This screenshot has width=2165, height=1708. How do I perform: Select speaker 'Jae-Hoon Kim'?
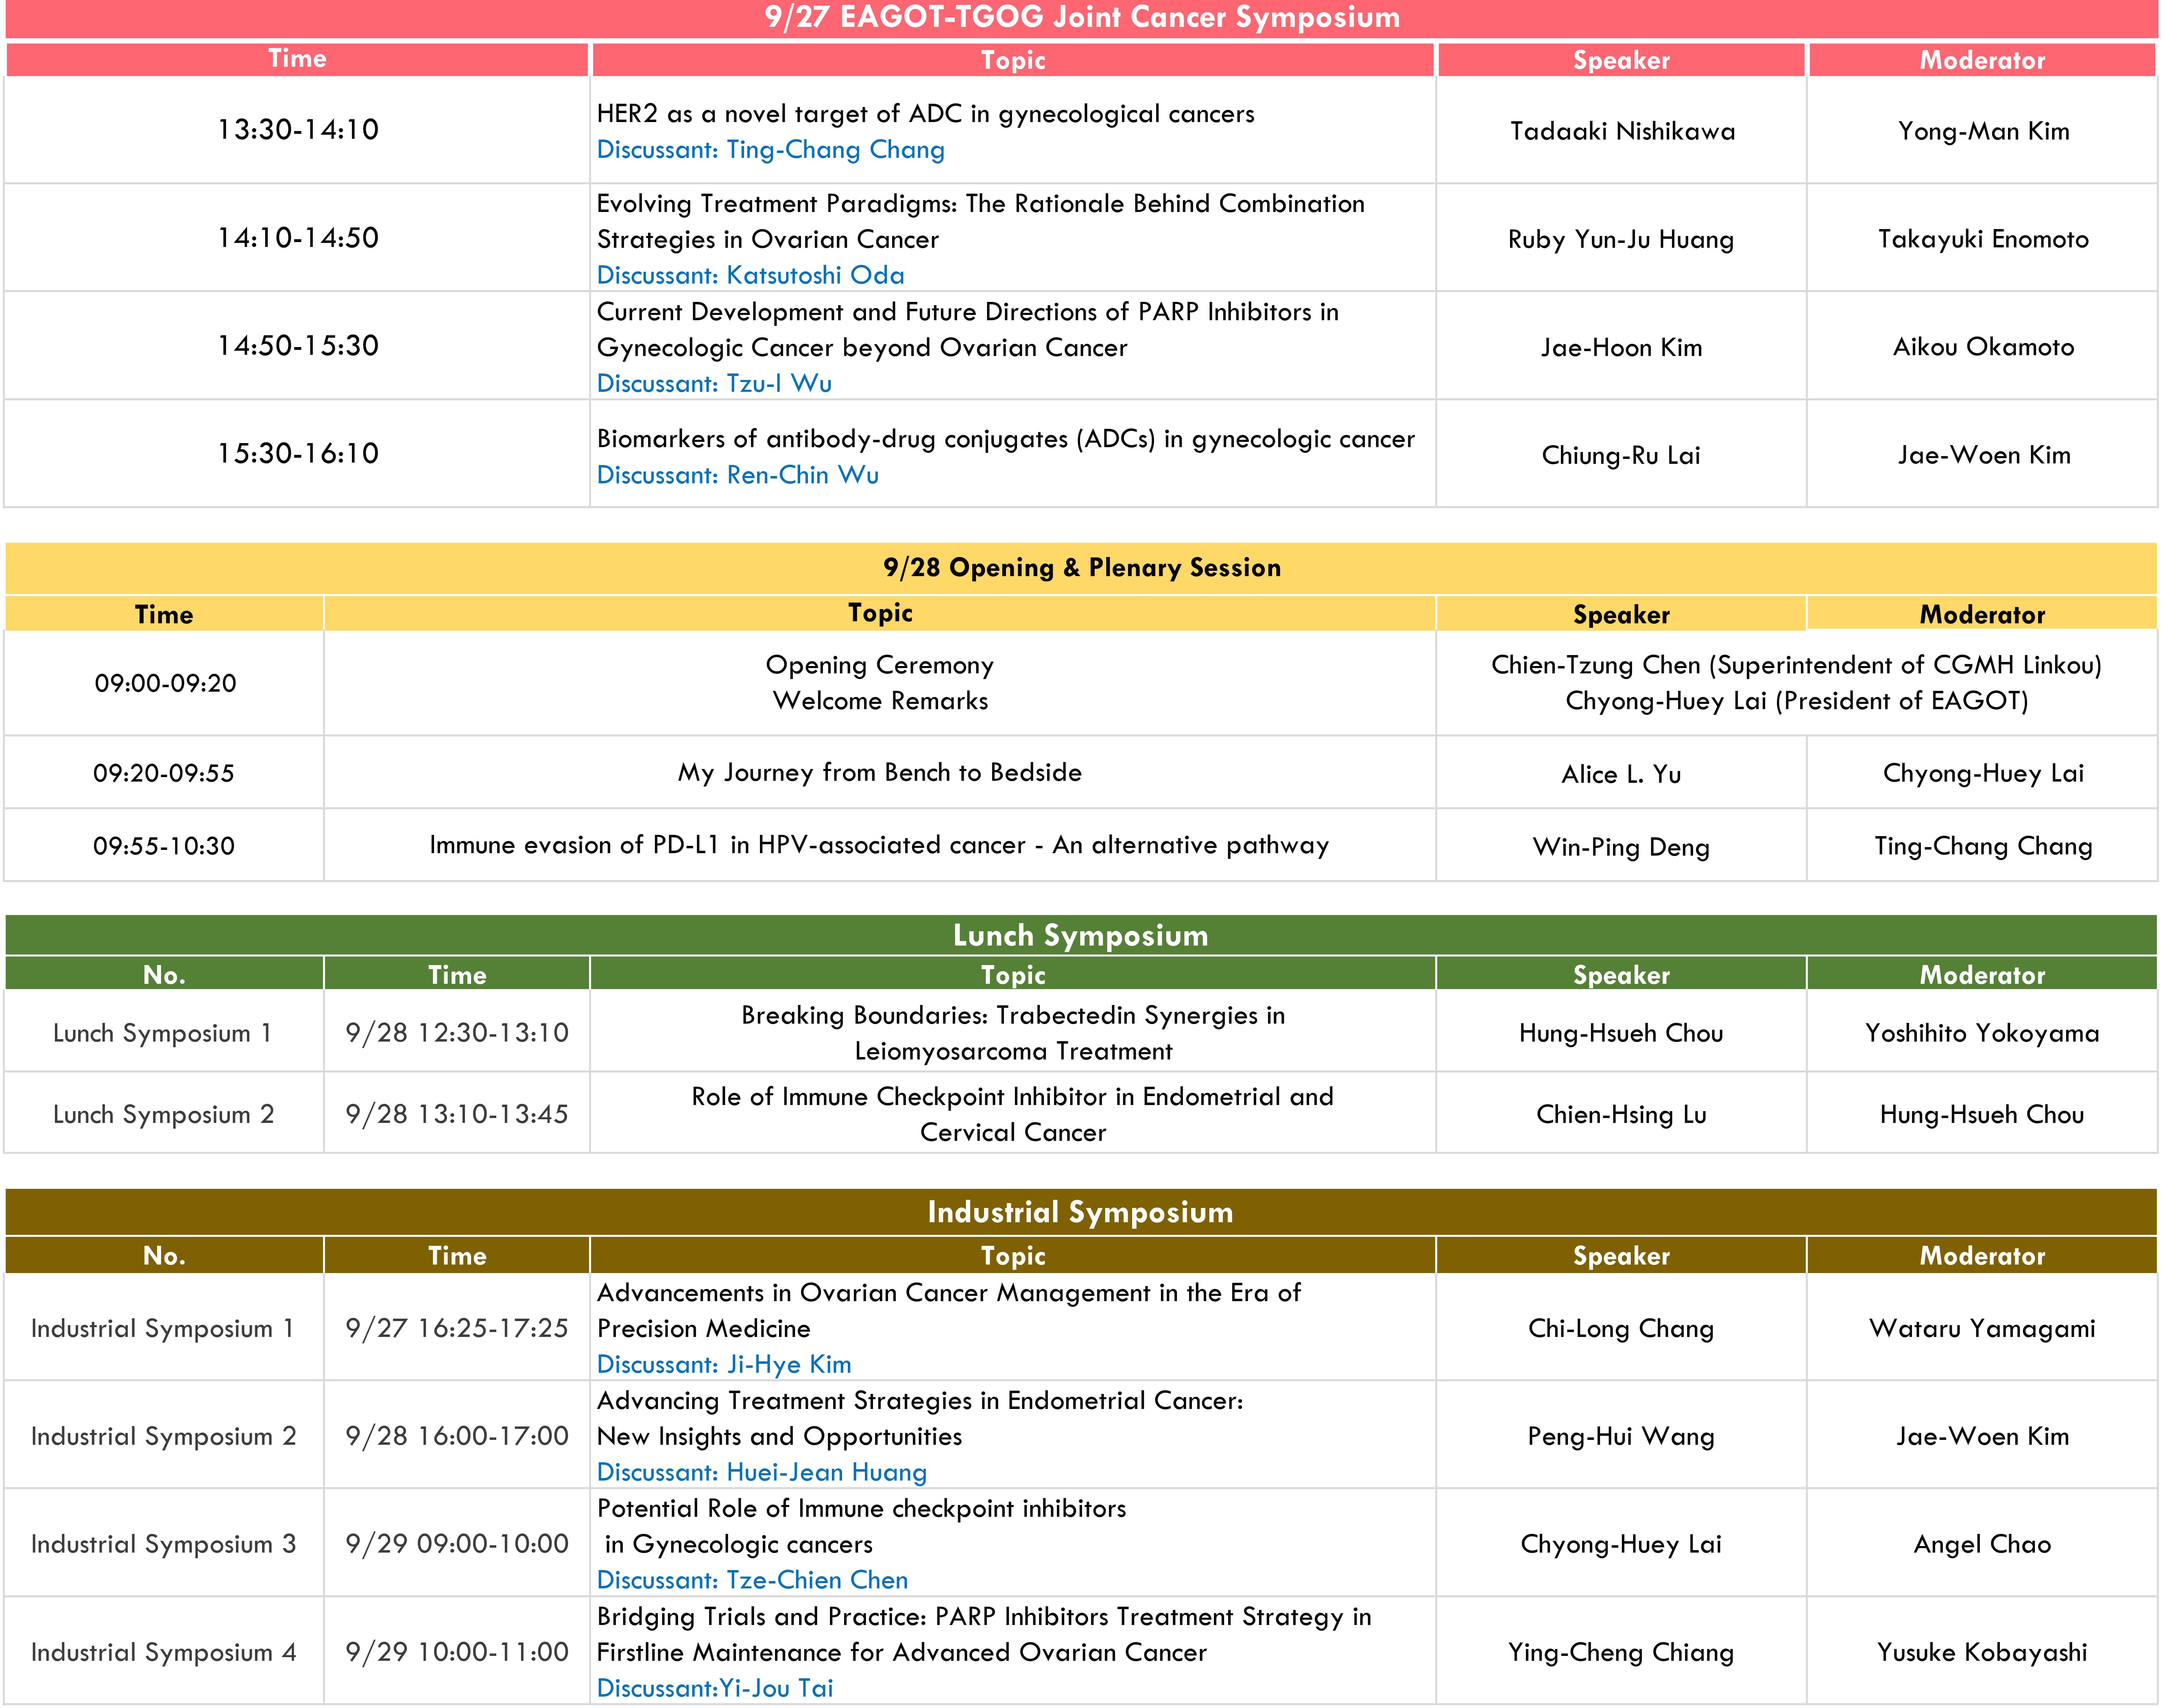click(x=1622, y=347)
